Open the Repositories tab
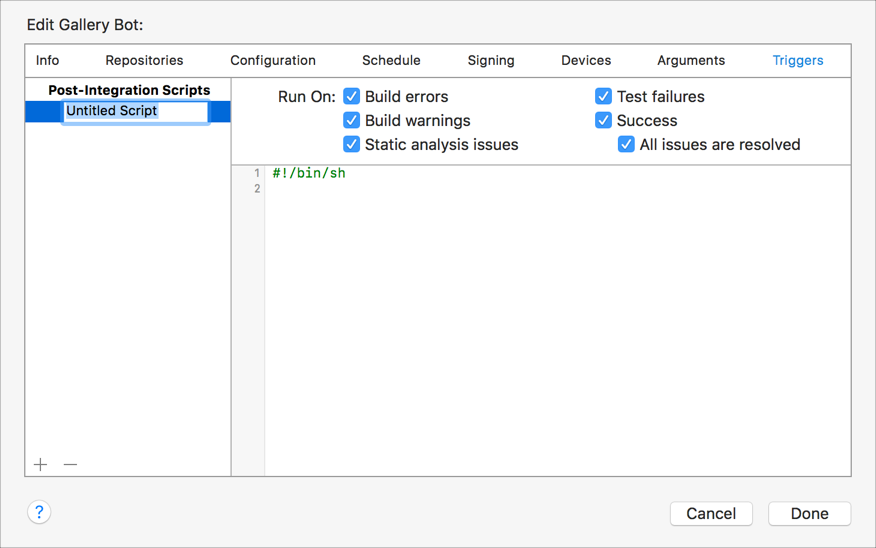This screenshot has width=876, height=548. (x=144, y=60)
